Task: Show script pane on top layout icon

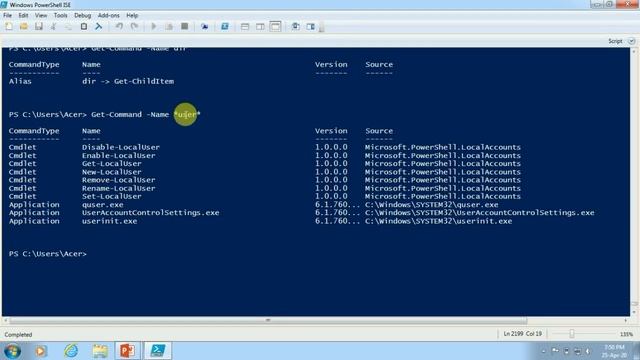Action: point(245,27)
